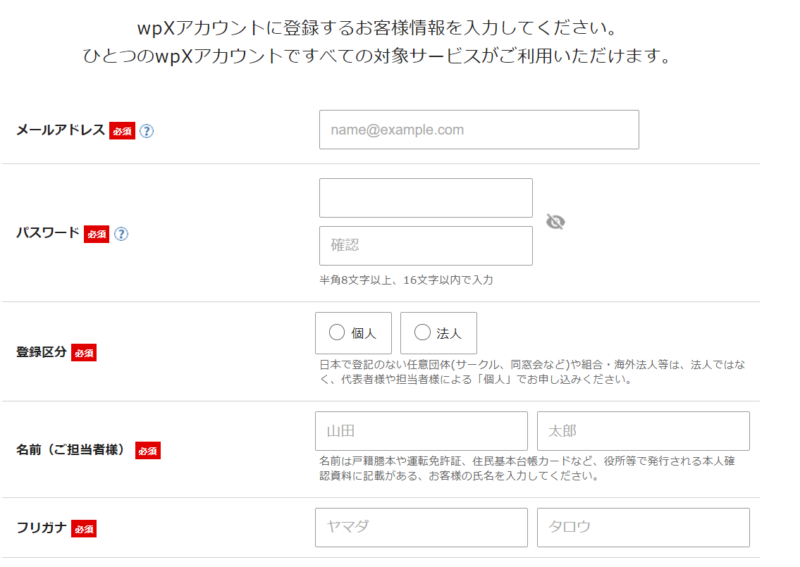
Task: Click the 登録区分 label text
Action: click(41, 352)
